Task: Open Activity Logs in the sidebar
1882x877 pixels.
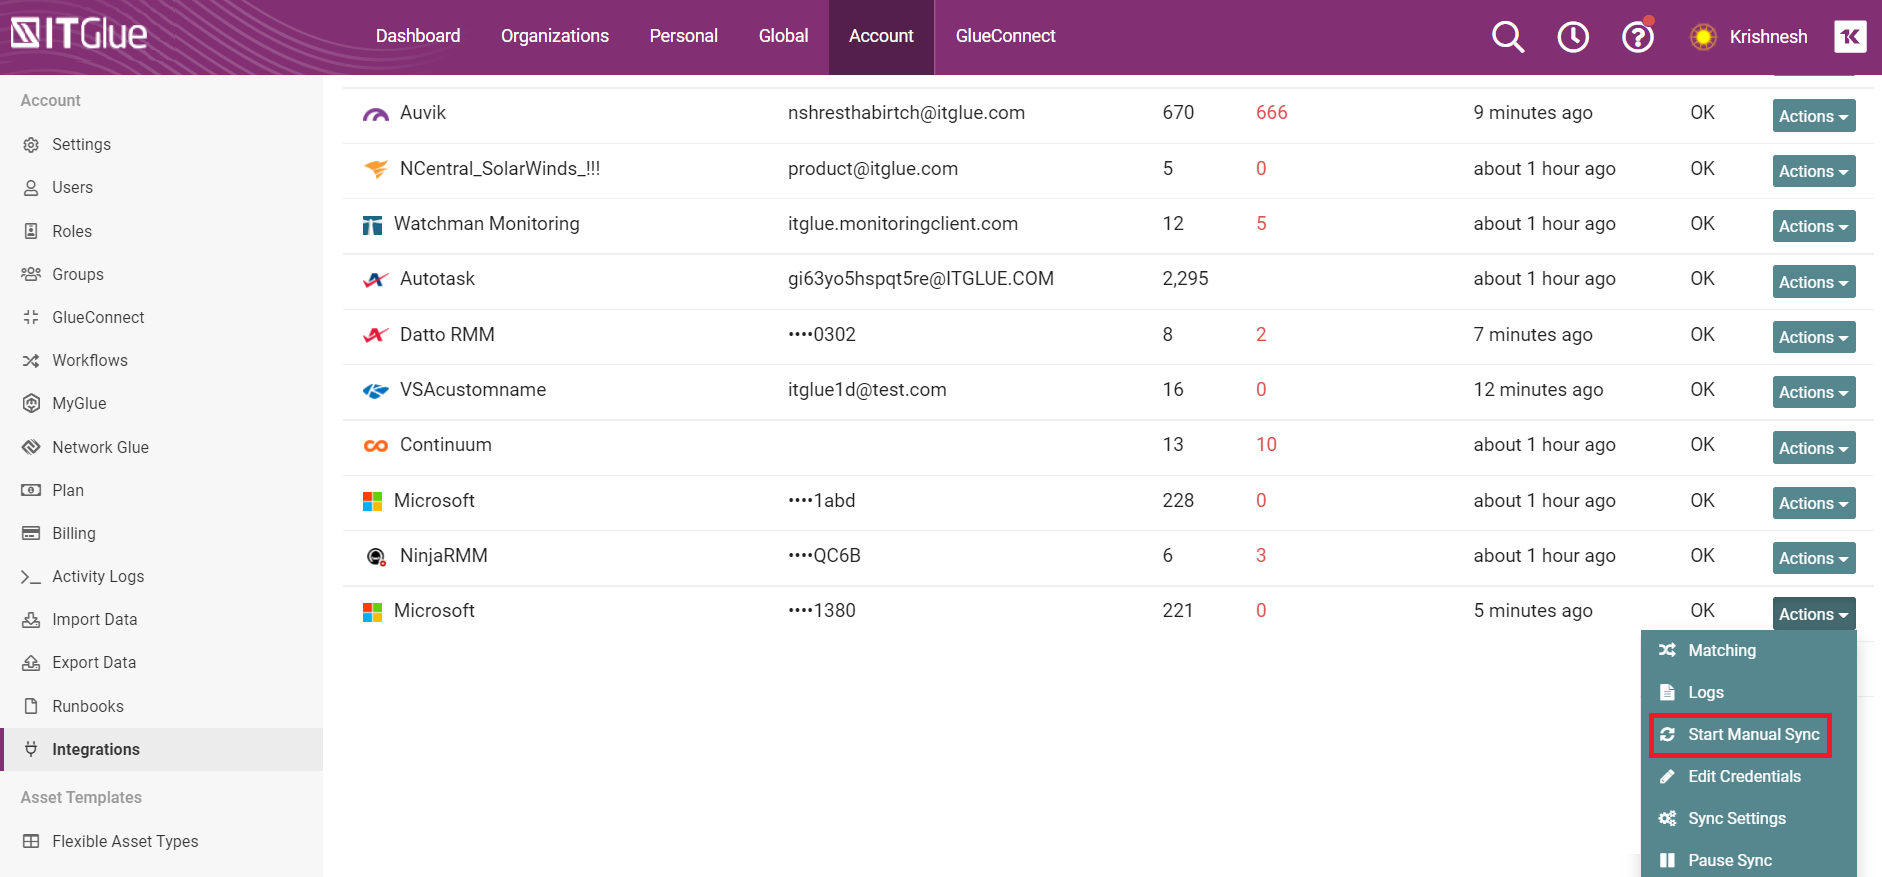Action: tap(98, 576)
